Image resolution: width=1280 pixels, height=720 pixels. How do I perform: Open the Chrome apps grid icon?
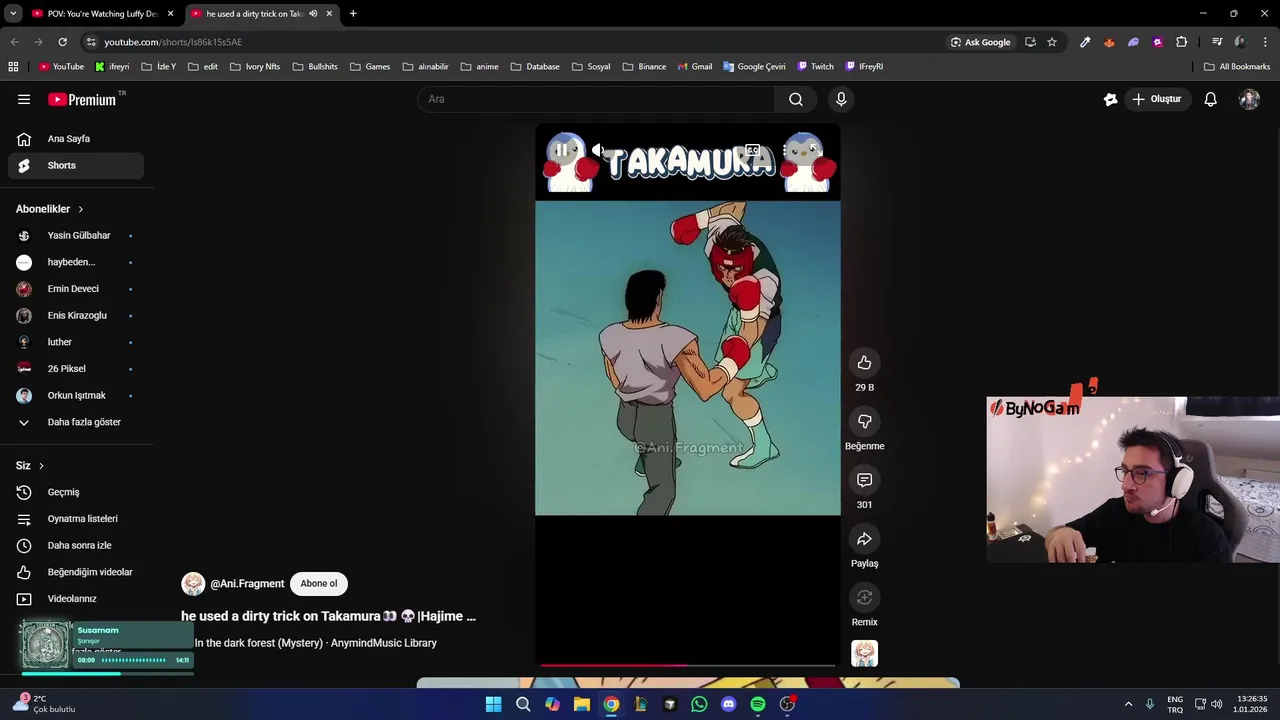click(x=13, y=67)
